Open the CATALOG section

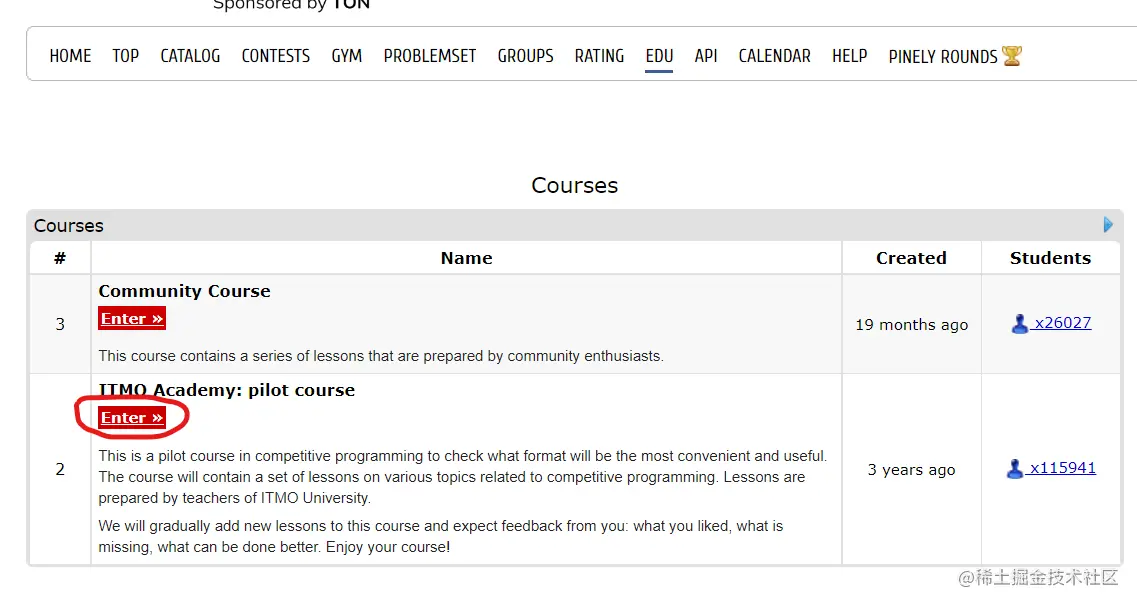190,56
